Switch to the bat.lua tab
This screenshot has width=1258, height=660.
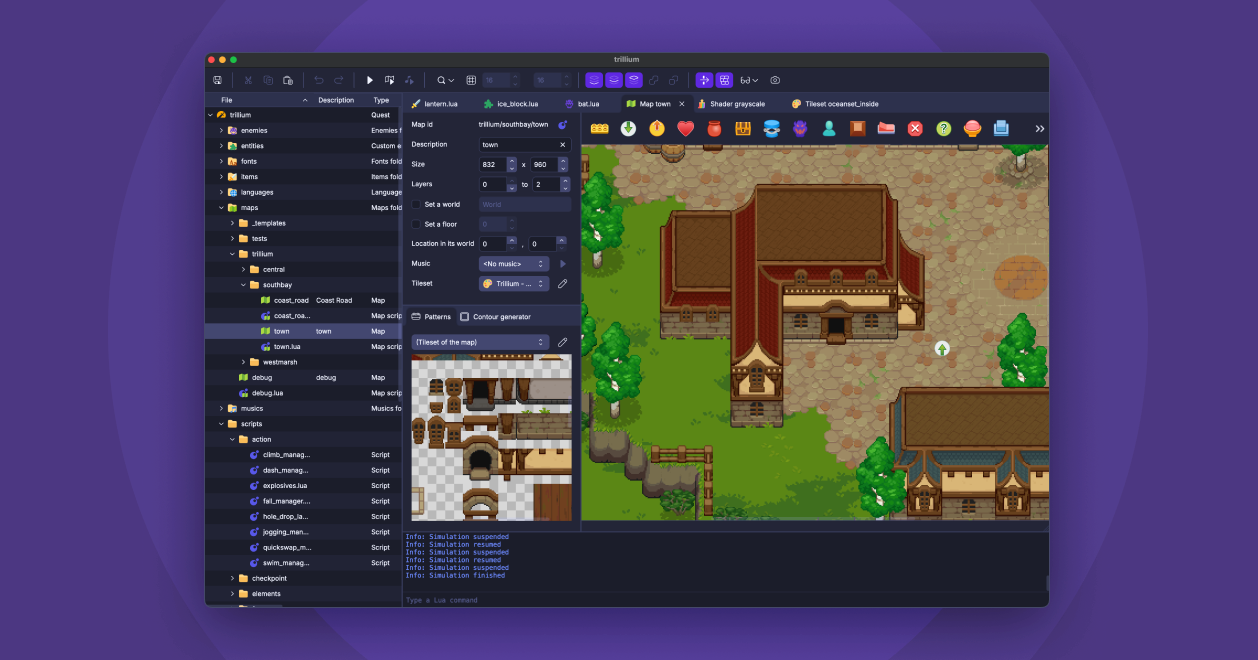click(x=582, y=104)
